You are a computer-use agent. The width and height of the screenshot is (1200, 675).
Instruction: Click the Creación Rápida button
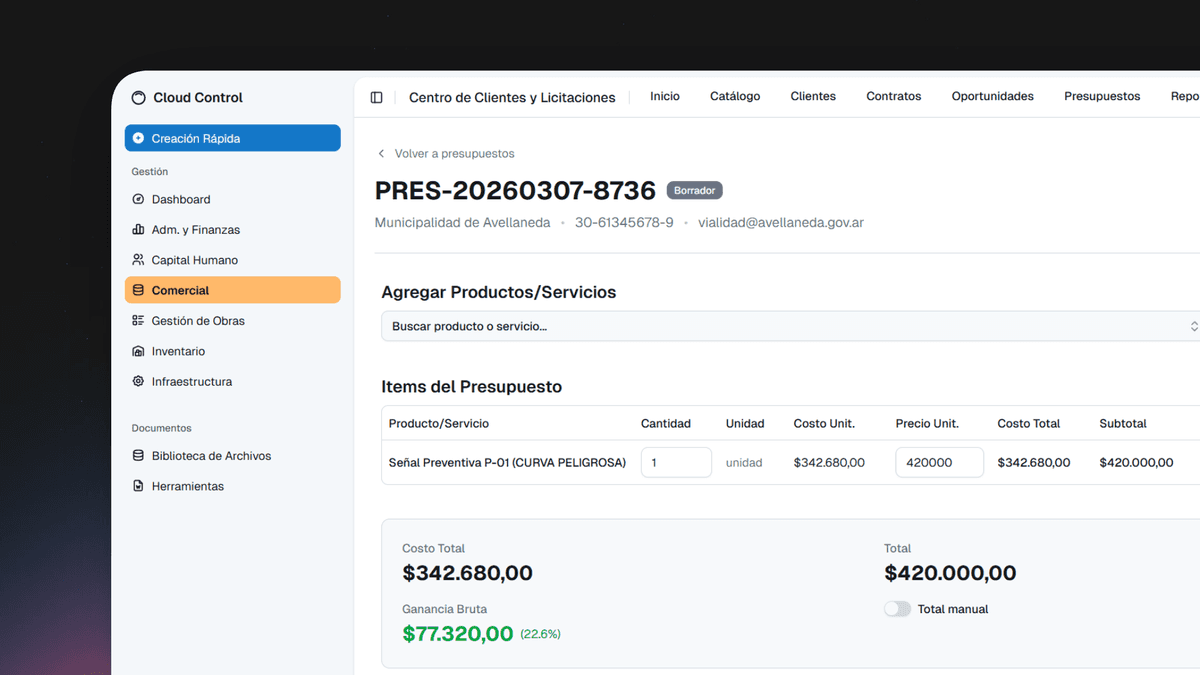(x=233, y=138)
